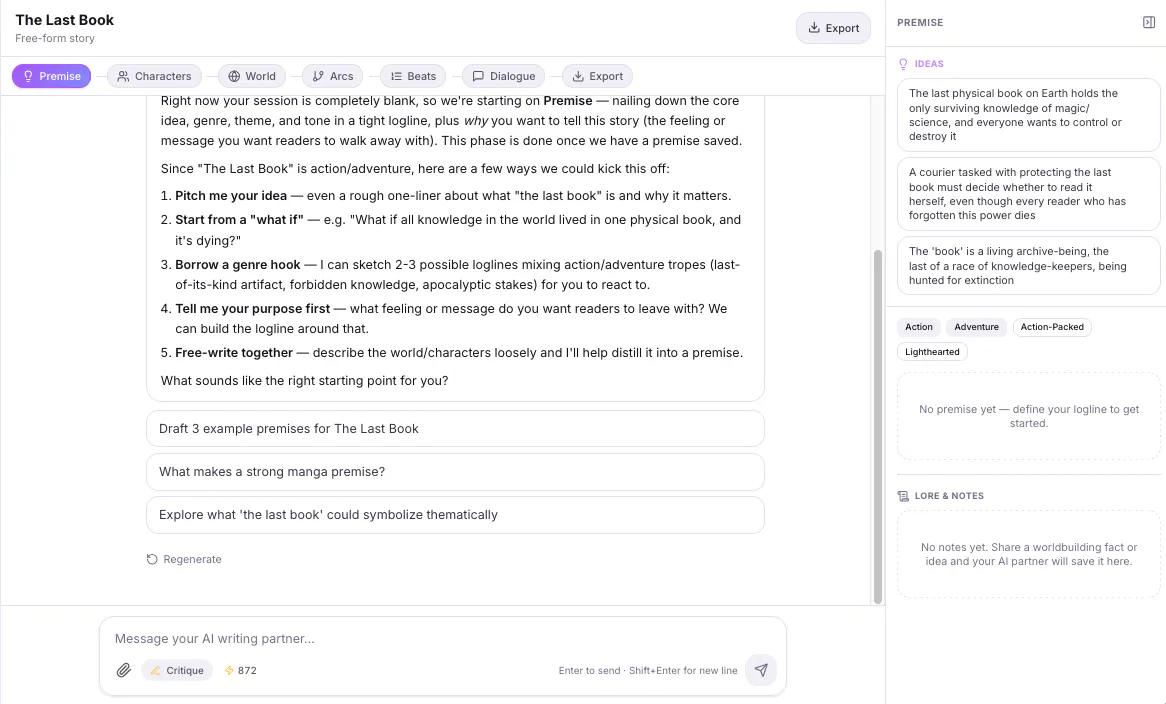The image size is (1166, 704).
Task: Click the 'Start from a "what if"' option text
Action: coord(239,220)
